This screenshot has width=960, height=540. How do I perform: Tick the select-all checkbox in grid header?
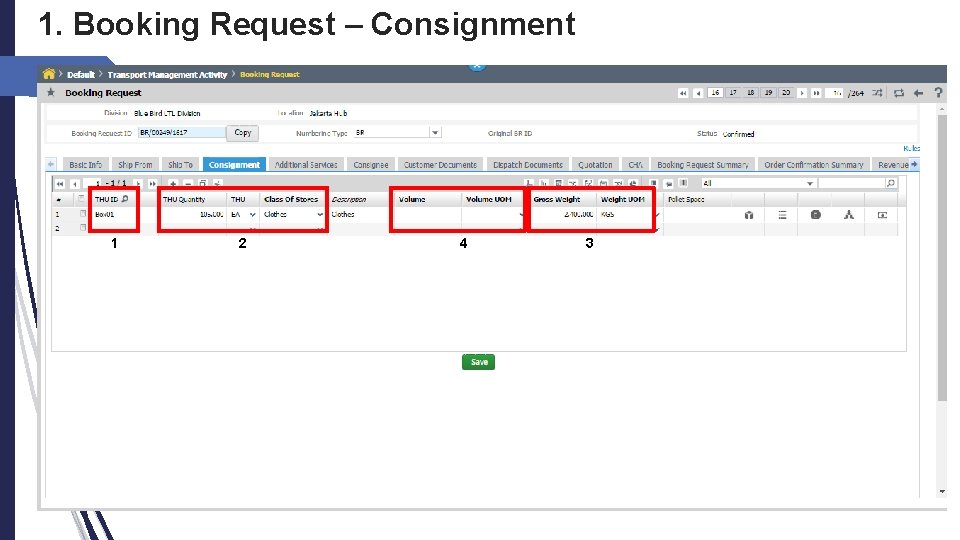tap(81, 199)
